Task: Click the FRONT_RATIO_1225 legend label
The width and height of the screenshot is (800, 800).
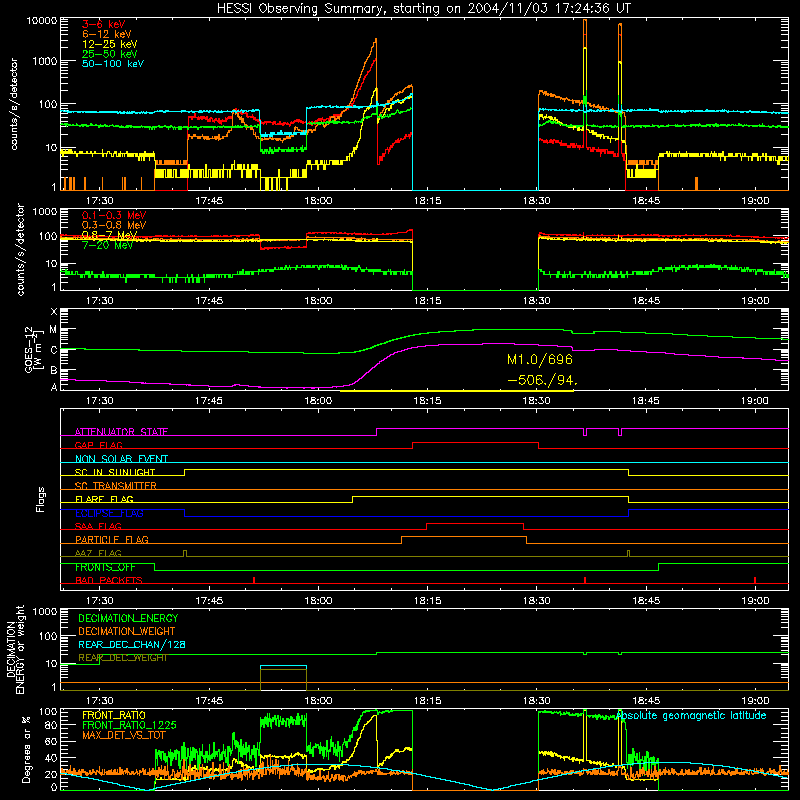Action: 129,725
